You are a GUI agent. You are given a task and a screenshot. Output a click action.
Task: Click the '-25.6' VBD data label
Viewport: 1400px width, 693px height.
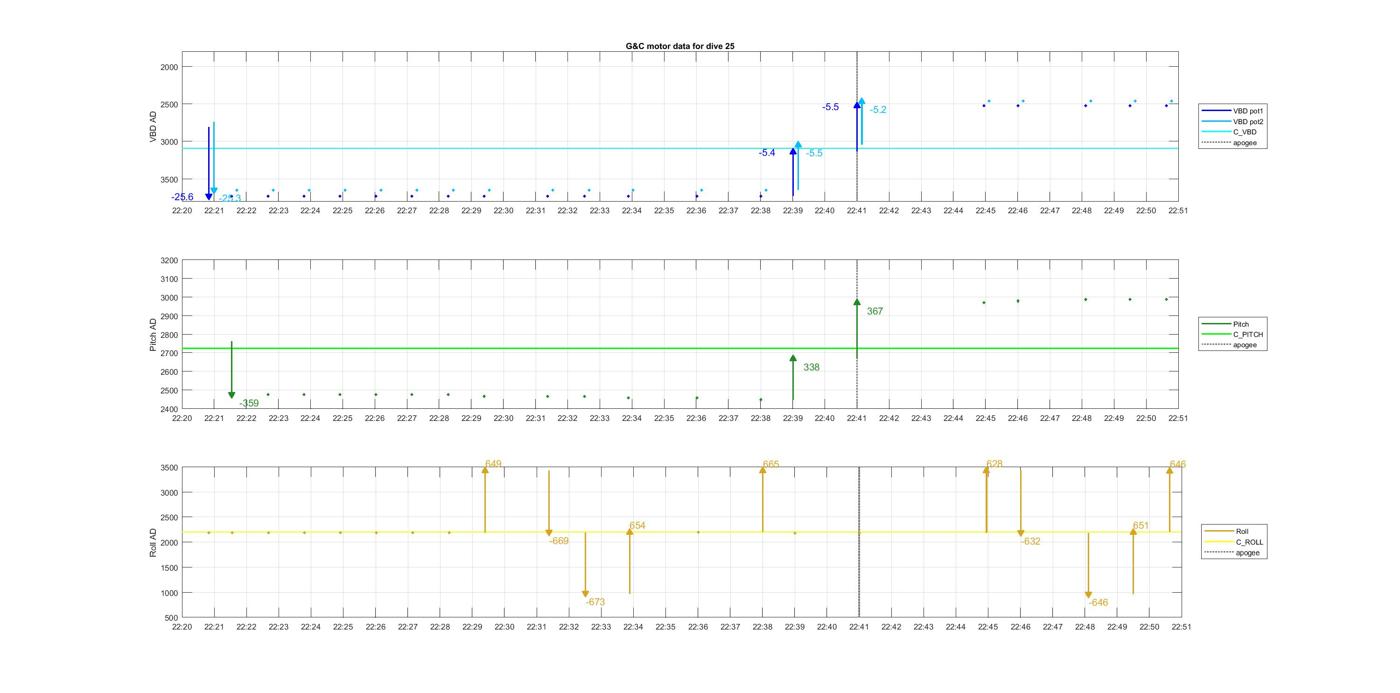[x=182, y=197]
